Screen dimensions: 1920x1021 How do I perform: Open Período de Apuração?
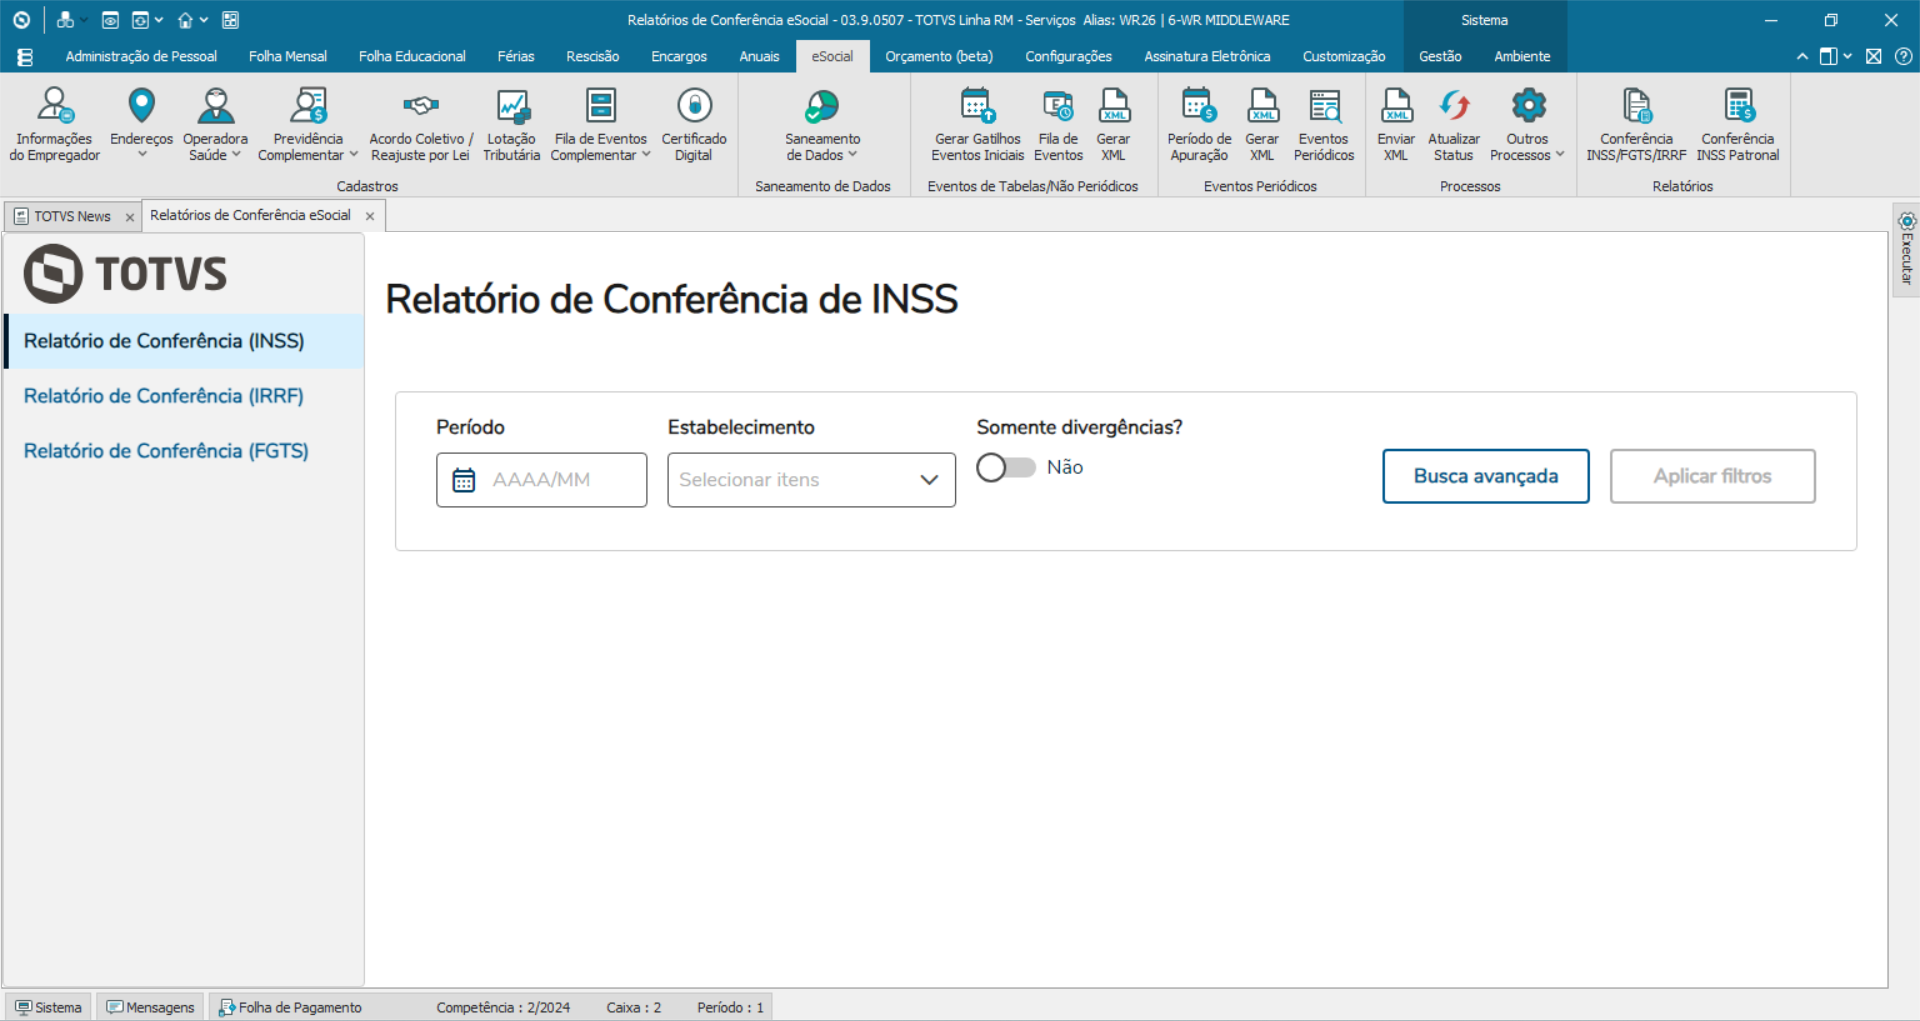tap(1199, 124)
